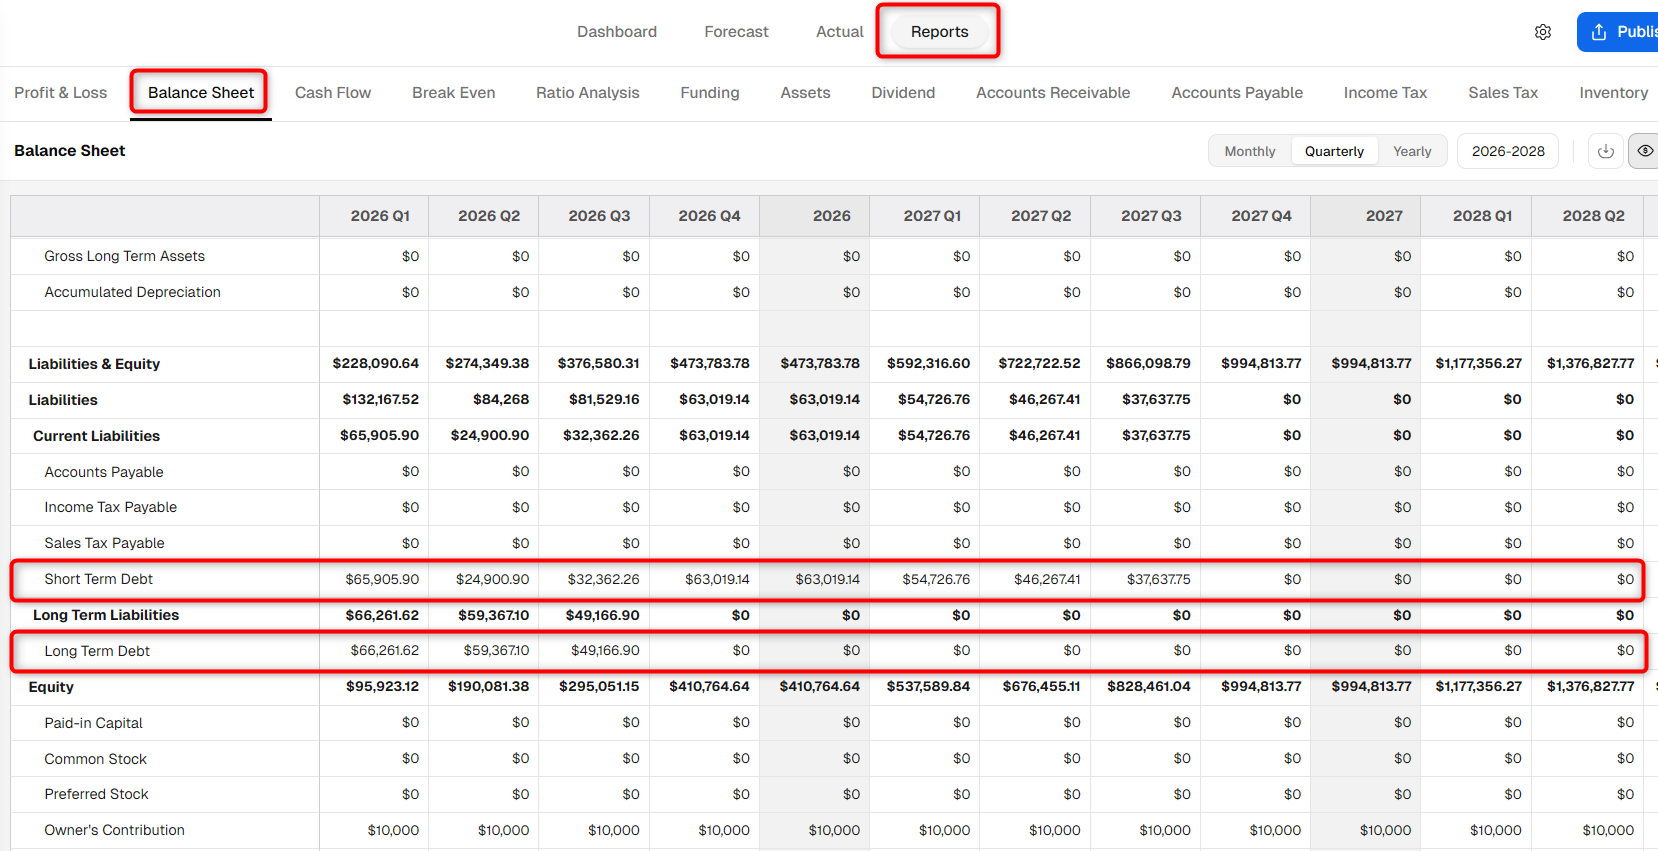Select the Short Term Debt row
This screenshot has width=1658, height=851.
[x=828, y=579]
